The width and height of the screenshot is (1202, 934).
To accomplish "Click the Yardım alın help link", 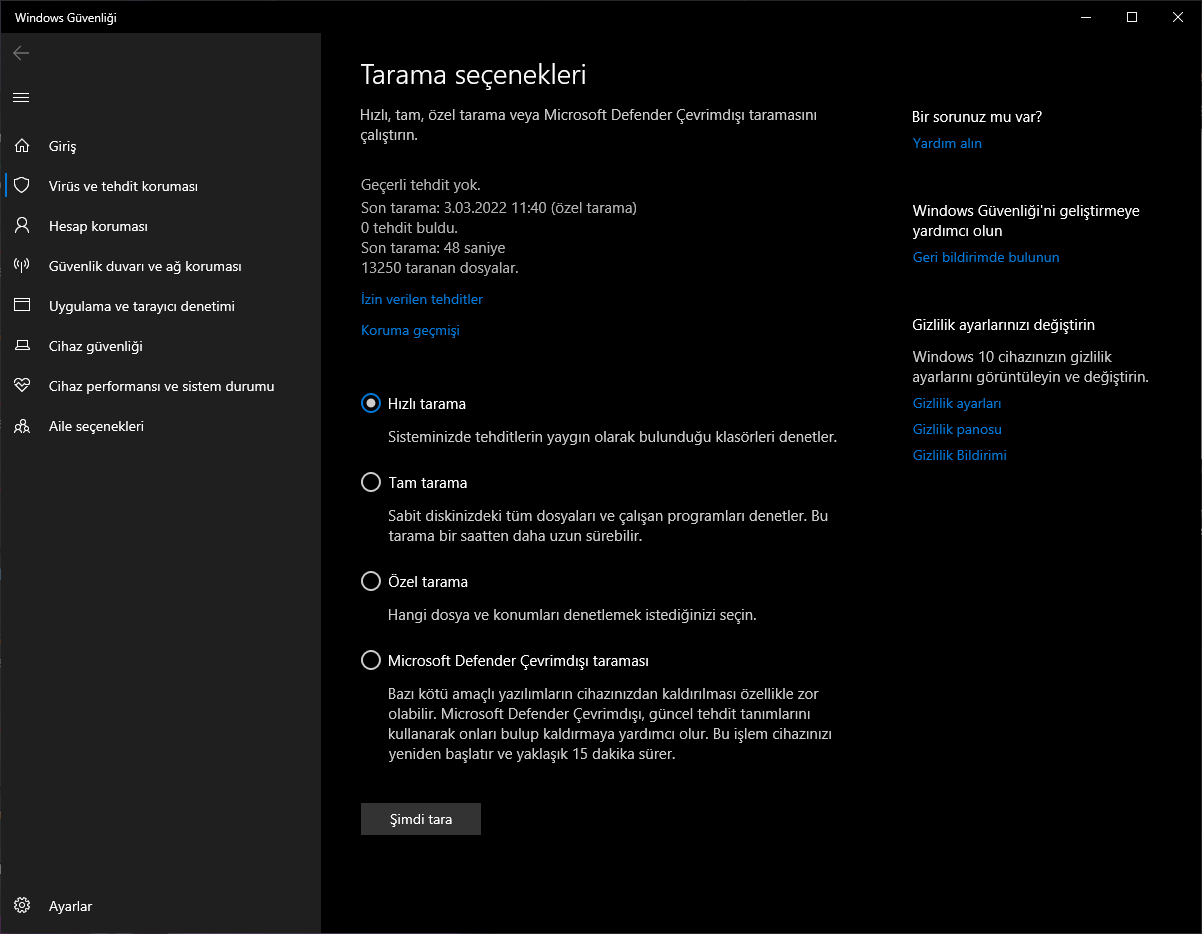I will tap(947, 143).
